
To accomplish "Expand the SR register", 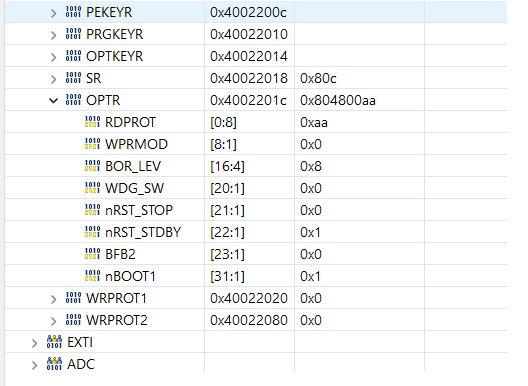I will pos(54,79).
